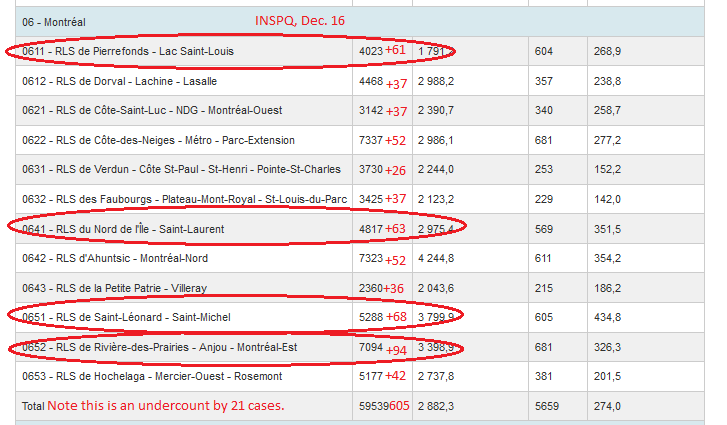This screenshot has width=727, height=425.
Task: Click value 201,5 in Hochelaga row
Action: [x=607, y=376]
